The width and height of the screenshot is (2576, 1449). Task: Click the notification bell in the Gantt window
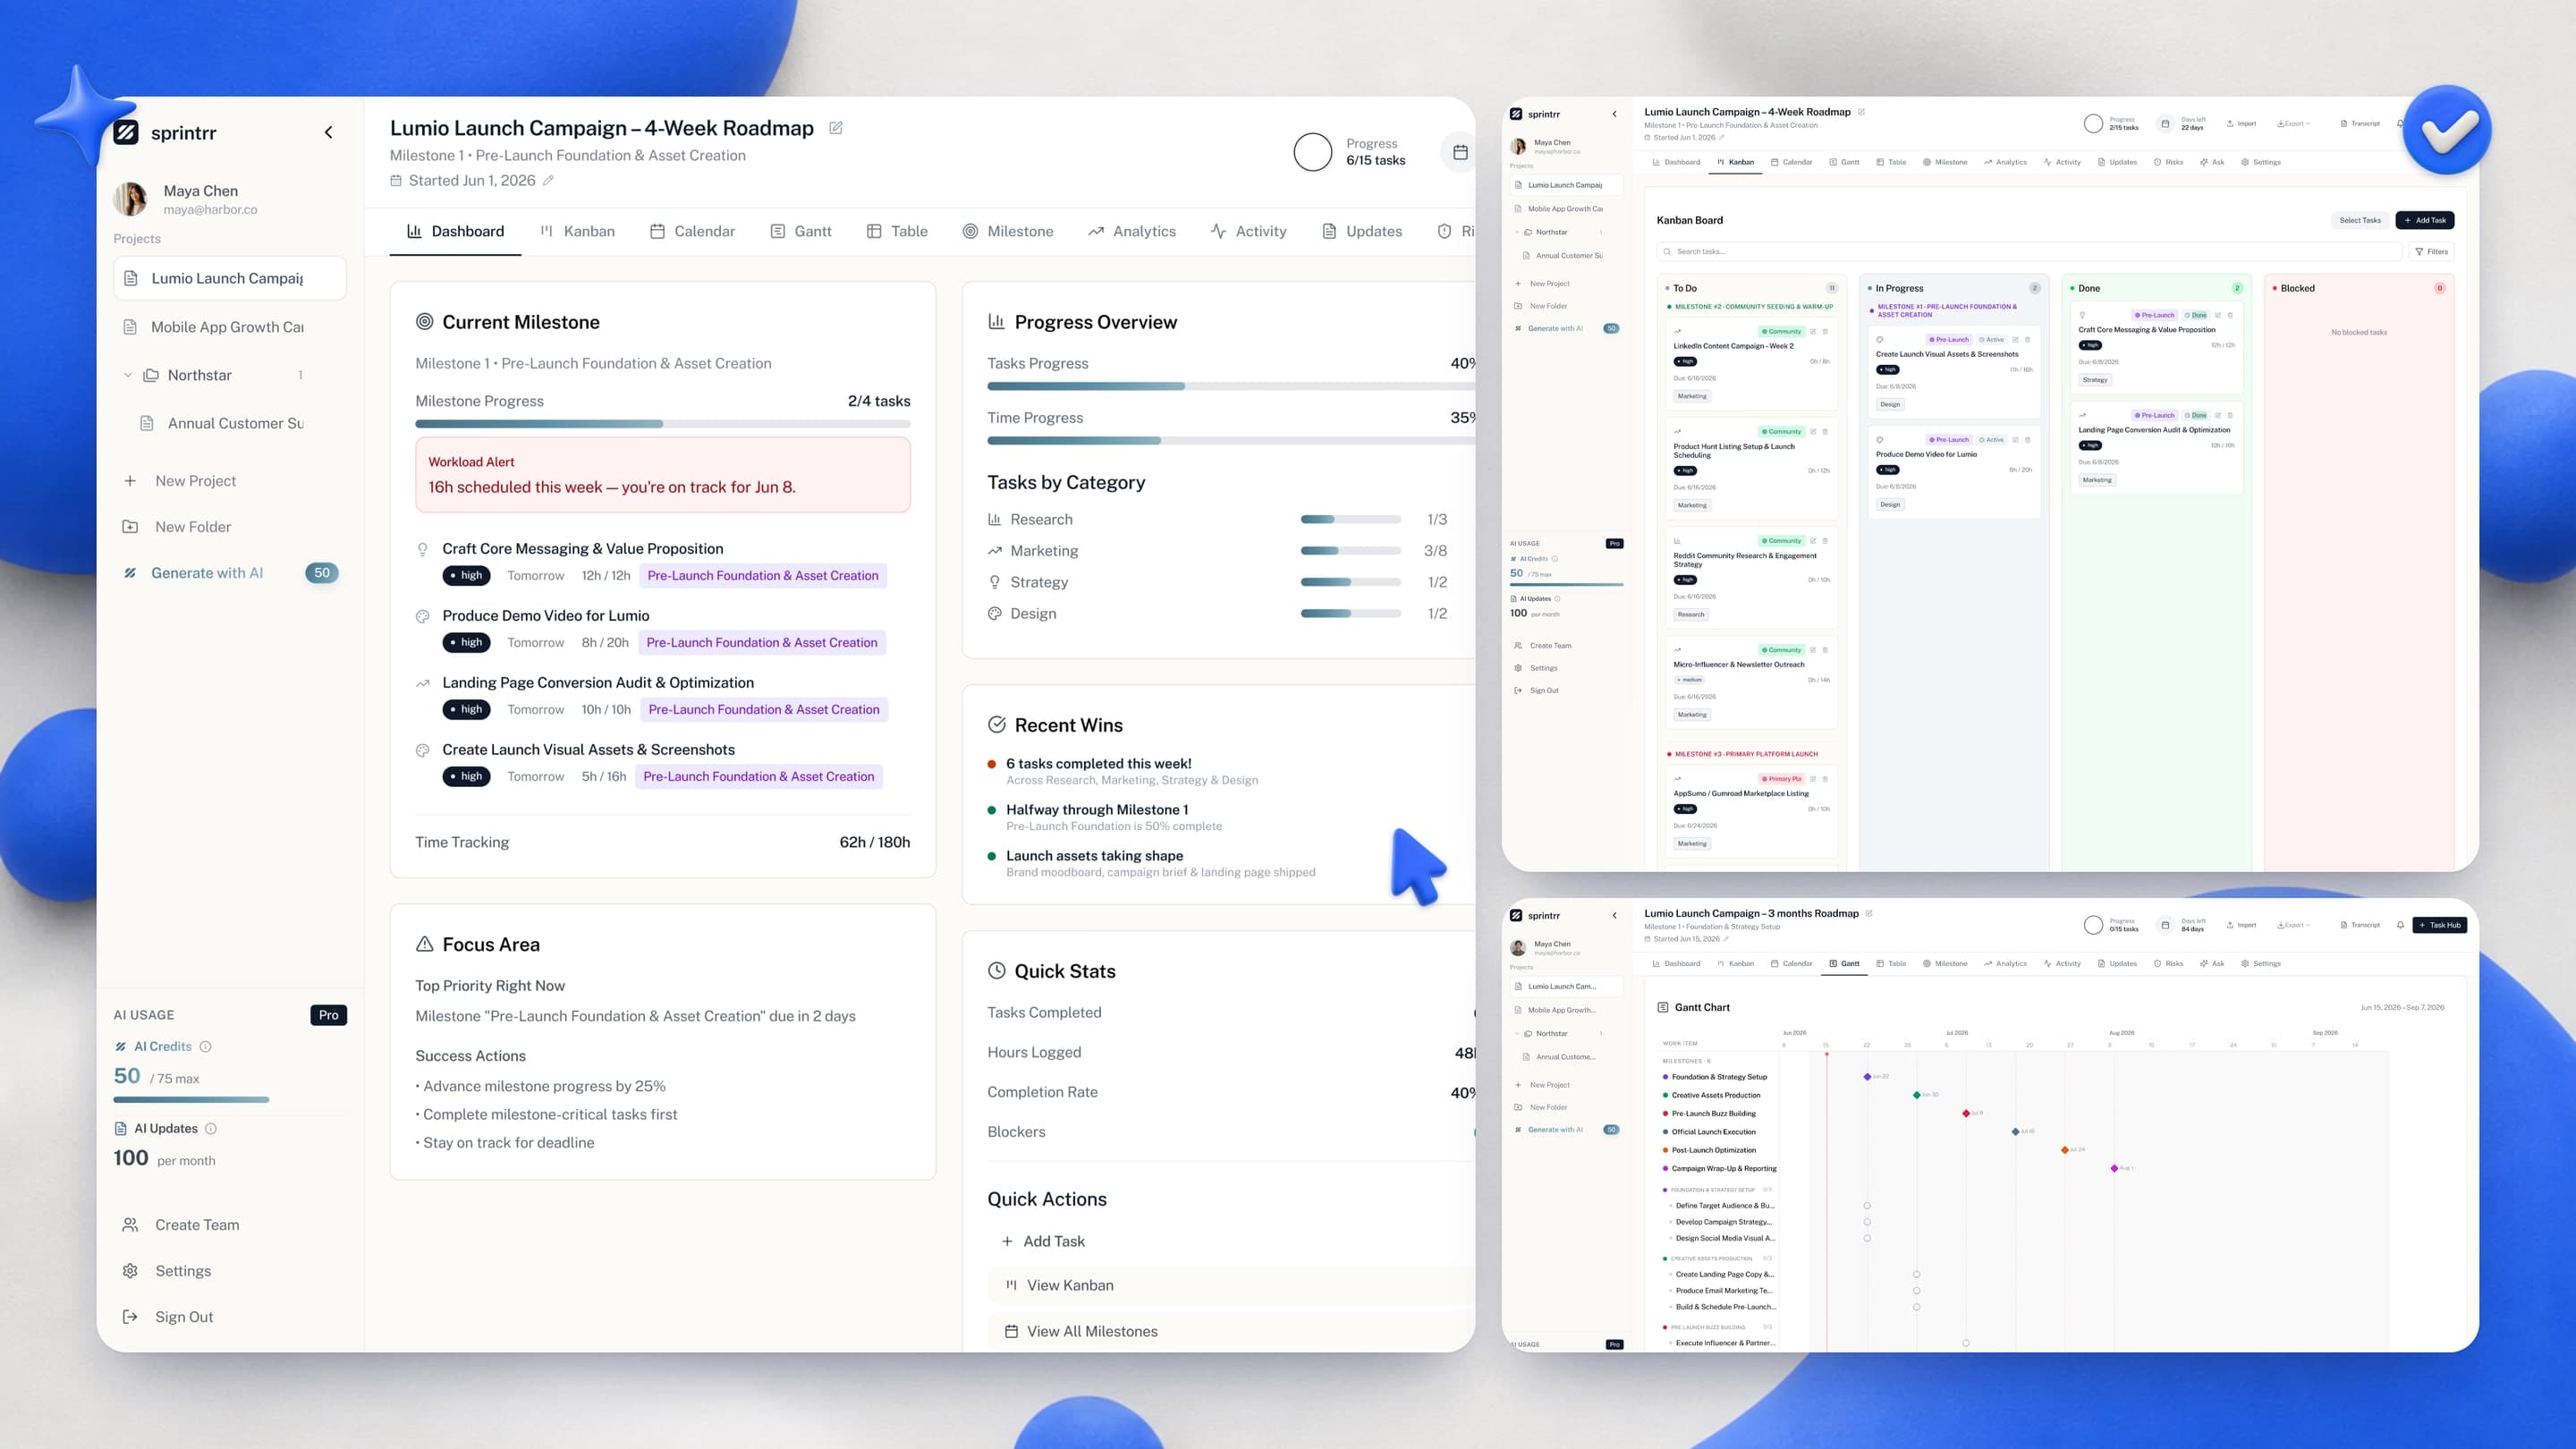(2400, 925)
